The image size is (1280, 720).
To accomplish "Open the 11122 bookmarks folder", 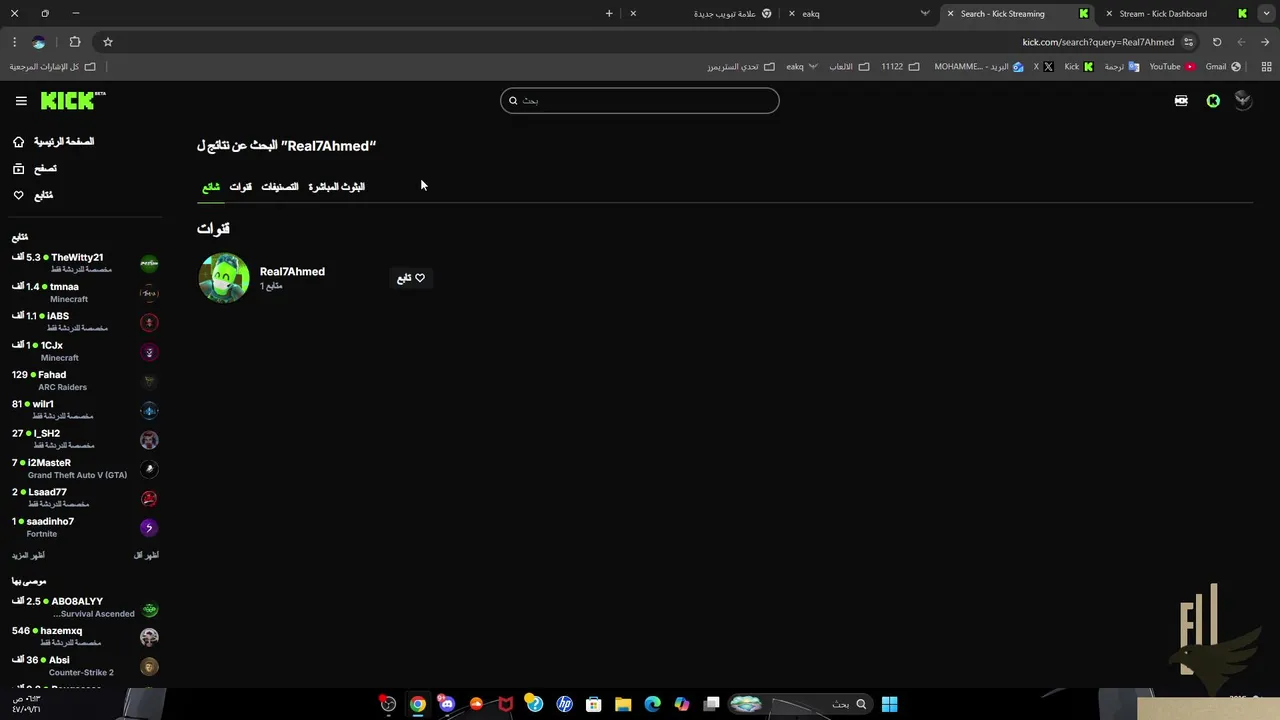I will [x=899, y=67].
